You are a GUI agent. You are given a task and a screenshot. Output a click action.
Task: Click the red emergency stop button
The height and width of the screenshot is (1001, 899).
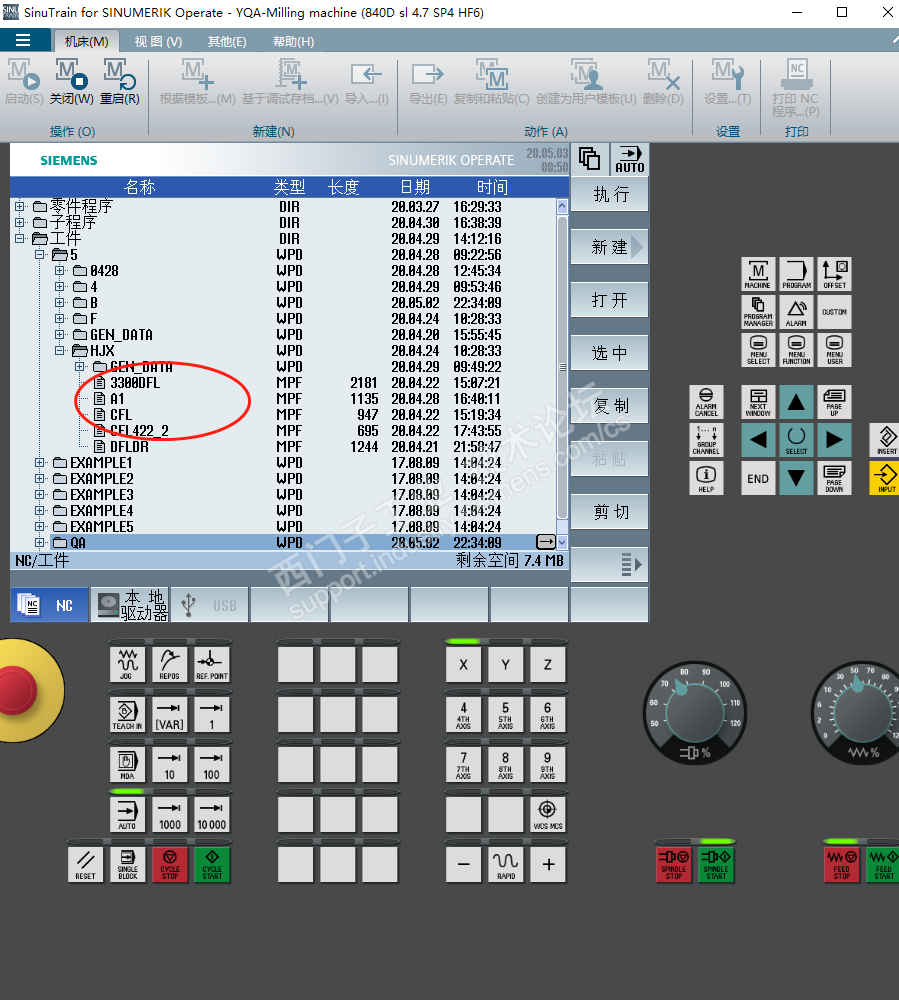point(16,690)
